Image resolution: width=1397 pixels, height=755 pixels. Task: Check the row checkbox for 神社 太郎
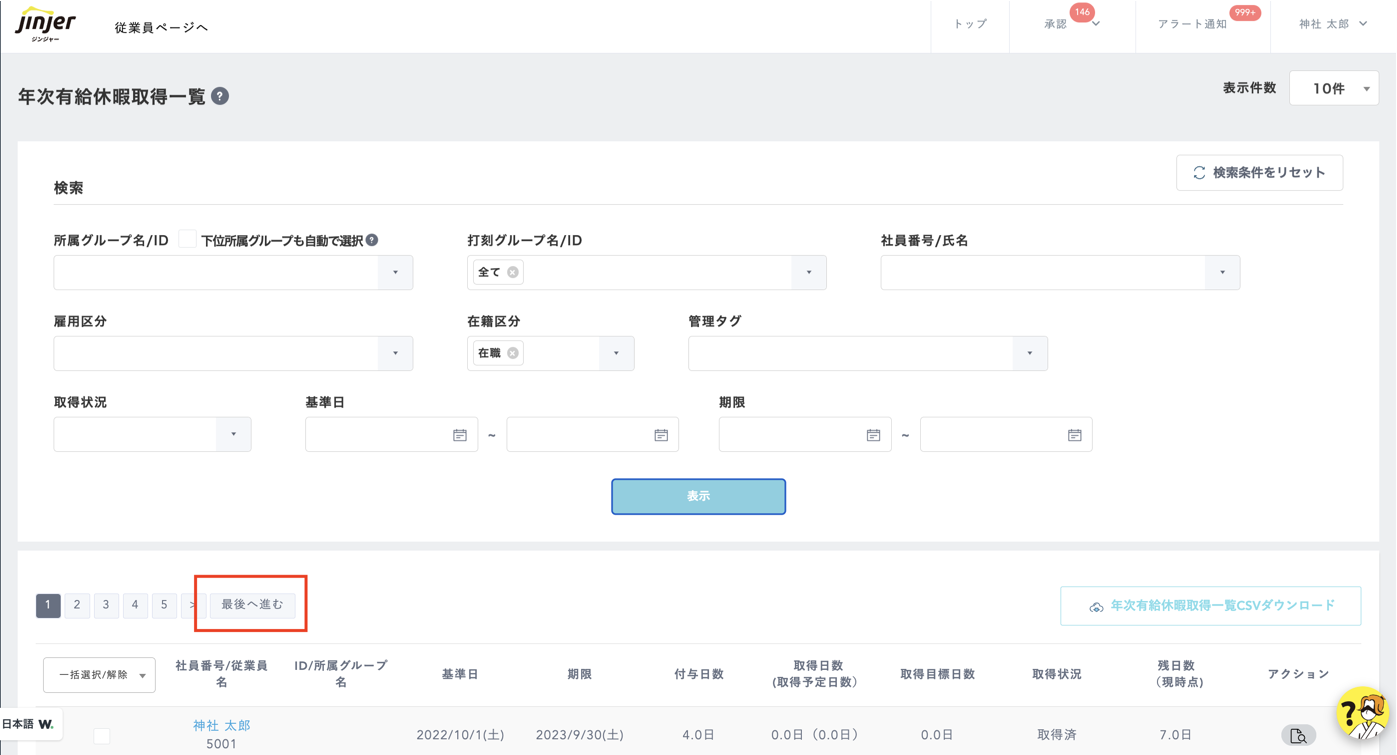(x=102, y=736)
